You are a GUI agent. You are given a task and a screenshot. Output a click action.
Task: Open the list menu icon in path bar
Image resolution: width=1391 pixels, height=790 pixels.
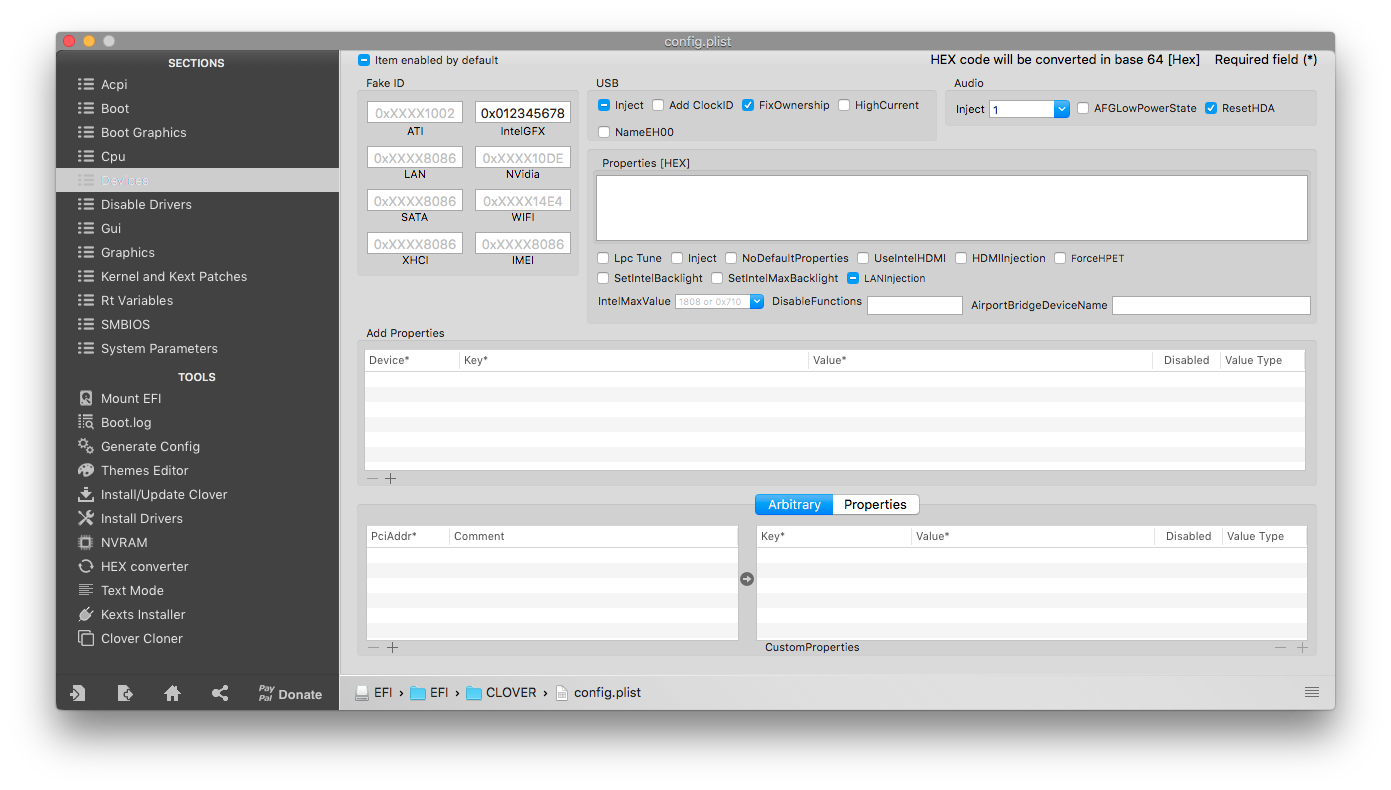1312,692
